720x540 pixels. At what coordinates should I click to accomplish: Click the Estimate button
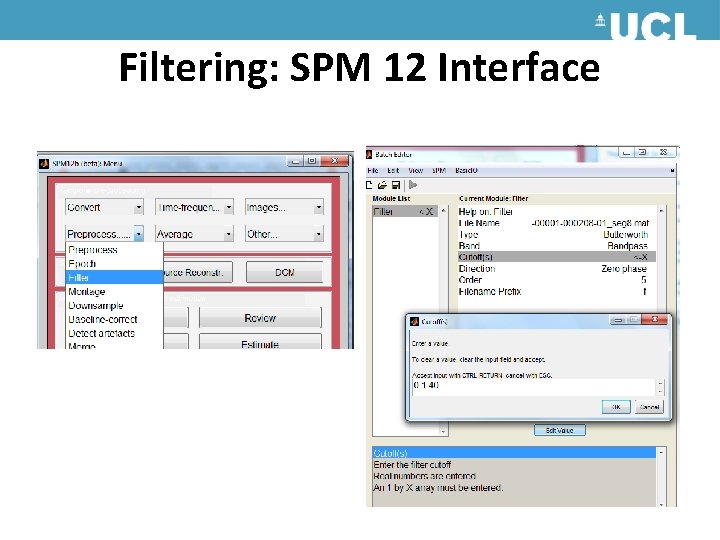(260, 342)
